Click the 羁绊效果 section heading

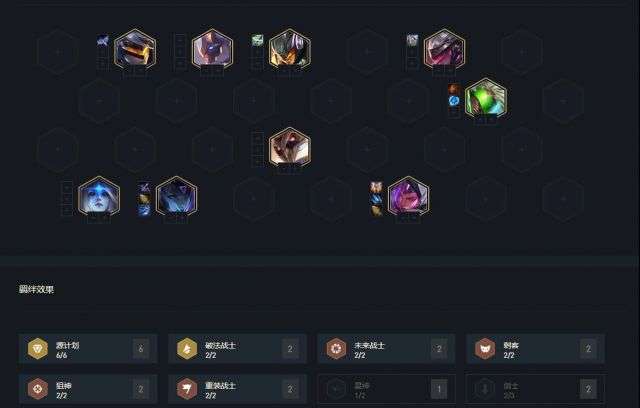click(x=36, y=289)
